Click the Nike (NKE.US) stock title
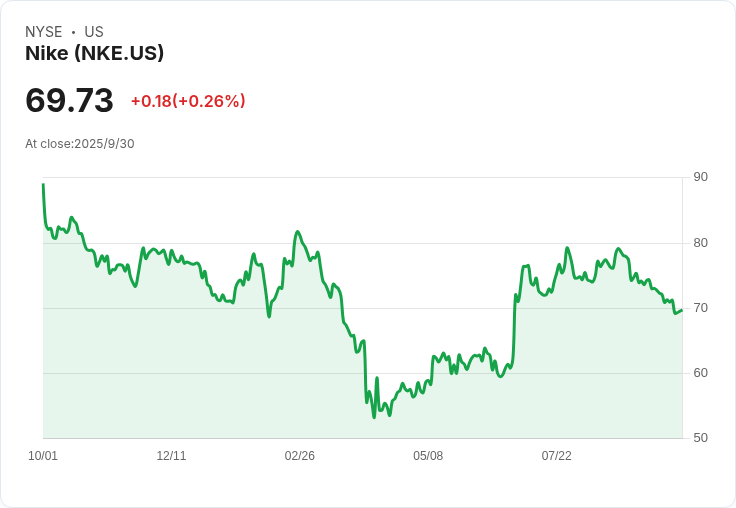 point(94,54)
